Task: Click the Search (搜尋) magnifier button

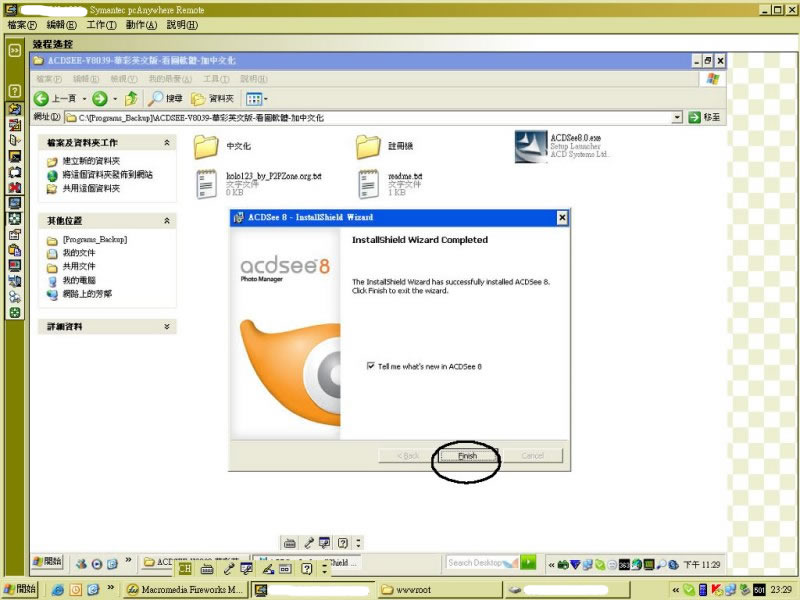Action: tap(165, 98)
